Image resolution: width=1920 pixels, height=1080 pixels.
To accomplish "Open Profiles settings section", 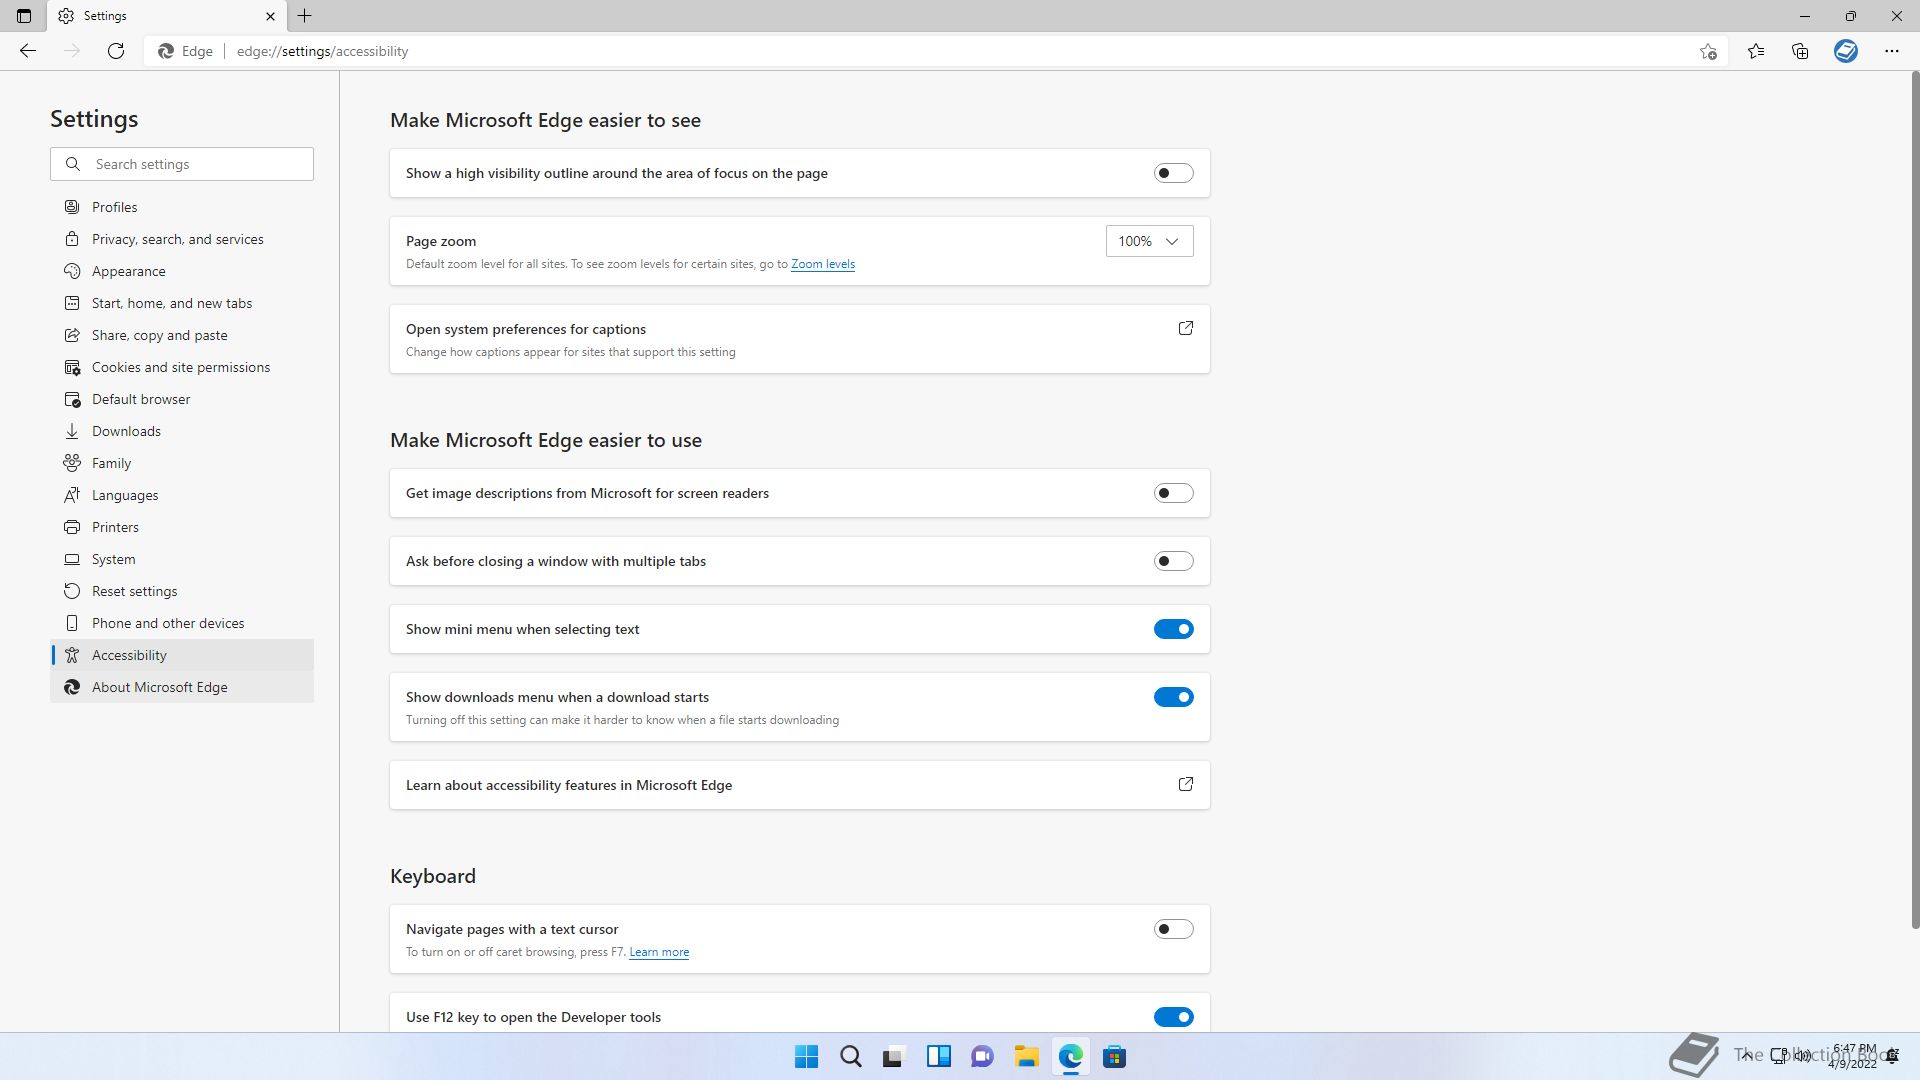I will click(x=182, y=207).
